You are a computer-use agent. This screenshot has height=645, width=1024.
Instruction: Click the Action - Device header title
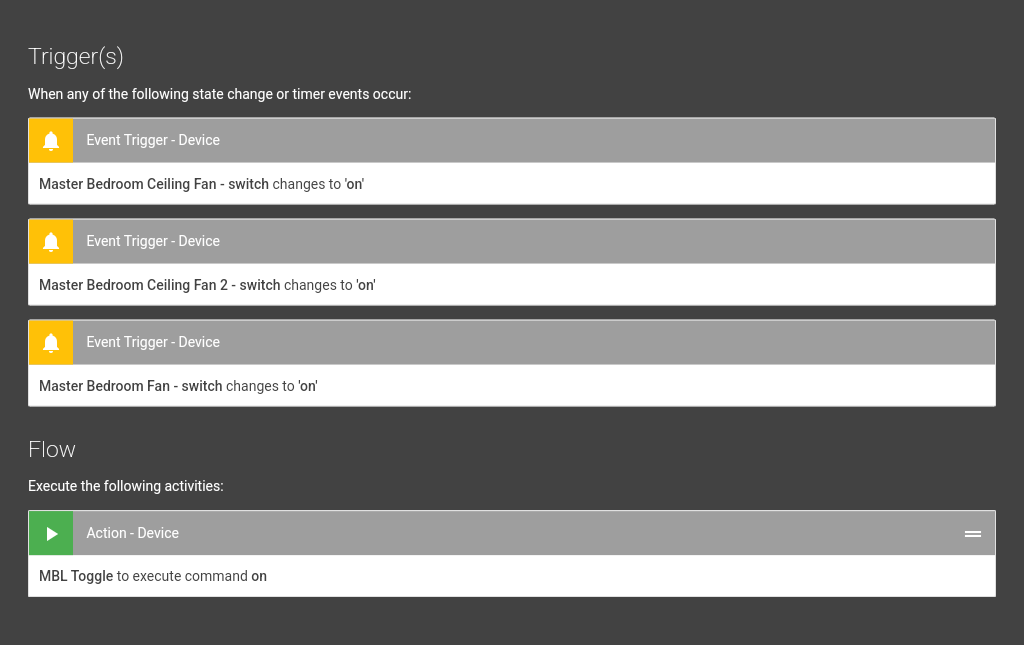point(133,533)
